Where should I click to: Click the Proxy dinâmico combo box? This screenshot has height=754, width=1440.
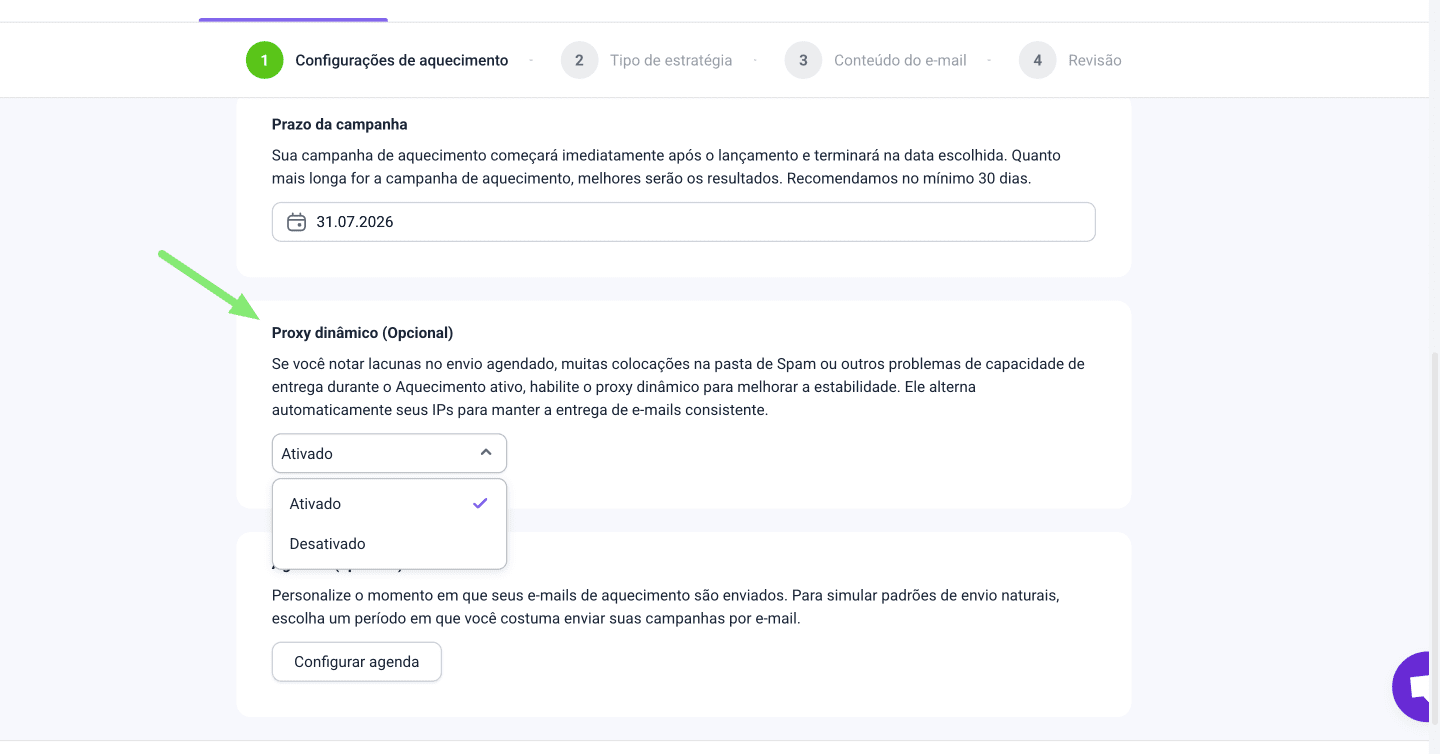(380, 453)
